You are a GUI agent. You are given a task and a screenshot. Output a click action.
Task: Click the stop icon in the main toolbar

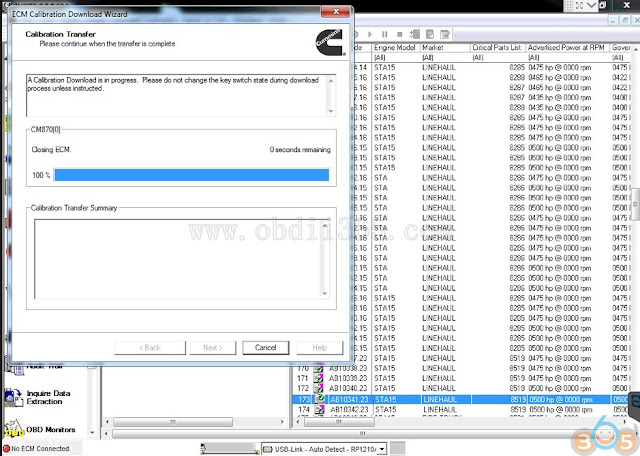tap(400, 35)
